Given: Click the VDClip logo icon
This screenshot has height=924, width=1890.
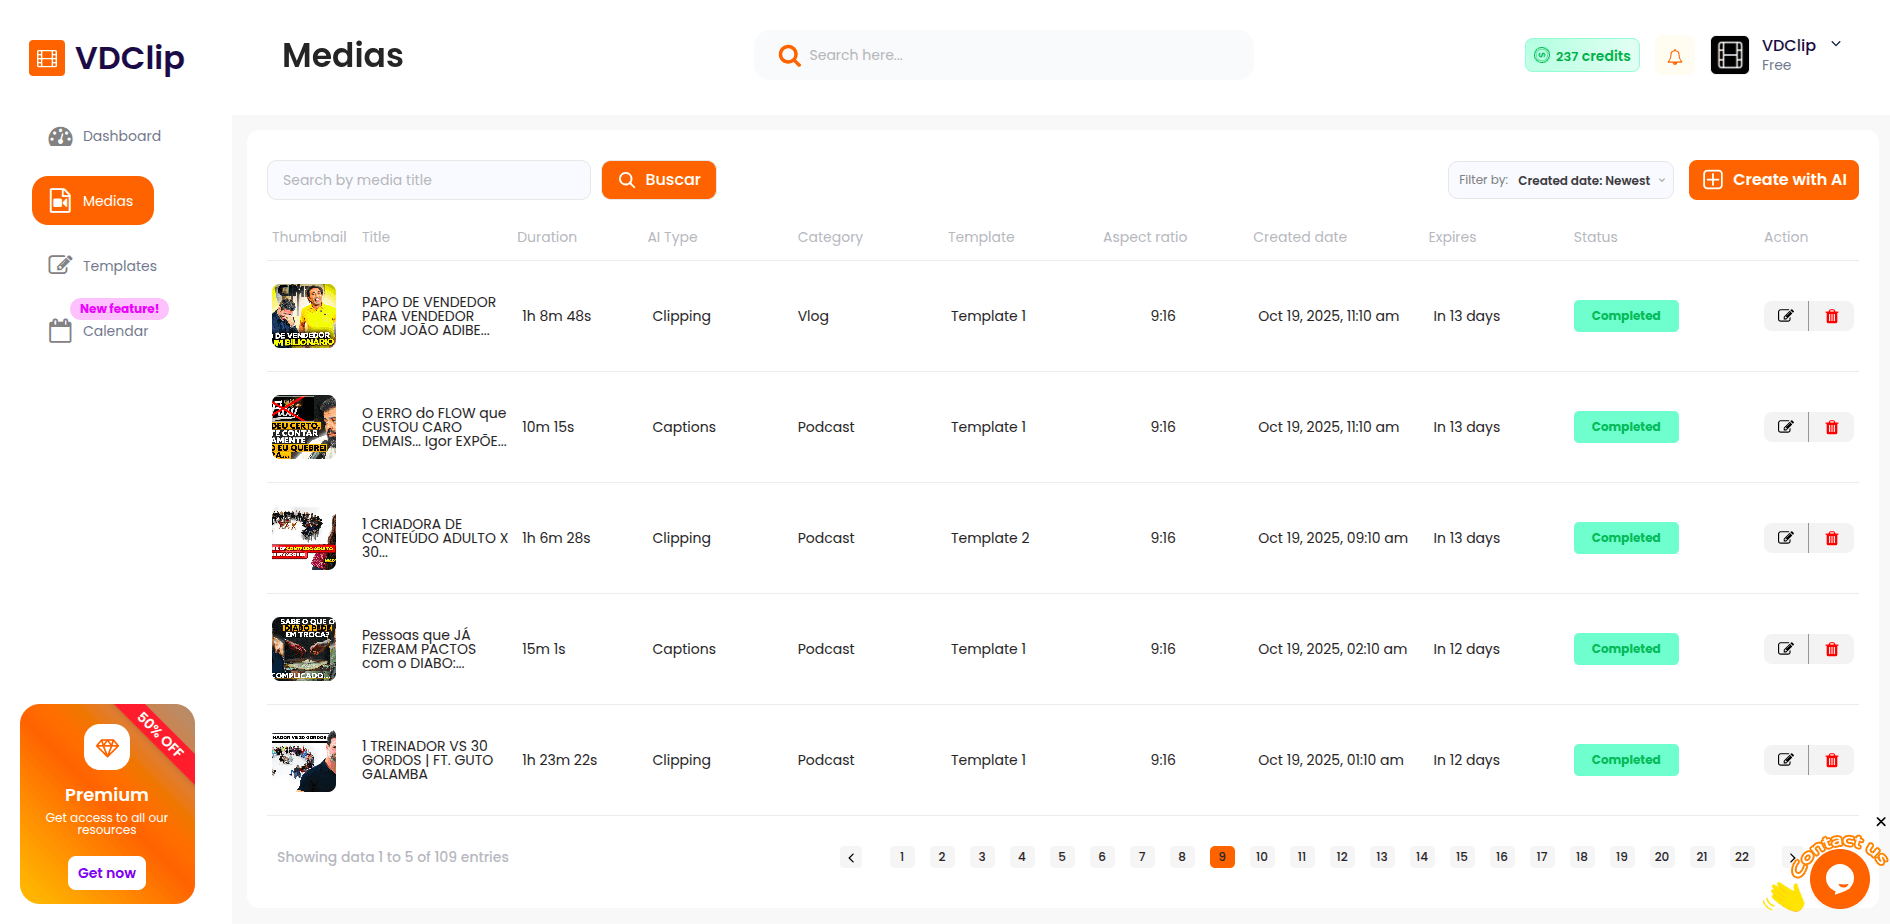Looking at the screenshot, I should click(x=47, y=58).
